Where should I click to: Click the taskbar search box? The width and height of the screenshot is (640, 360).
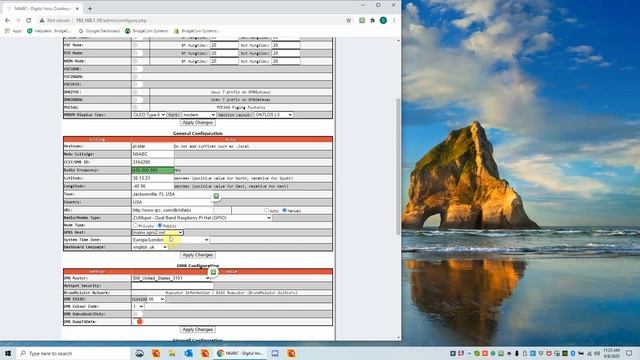click(73, 353)
